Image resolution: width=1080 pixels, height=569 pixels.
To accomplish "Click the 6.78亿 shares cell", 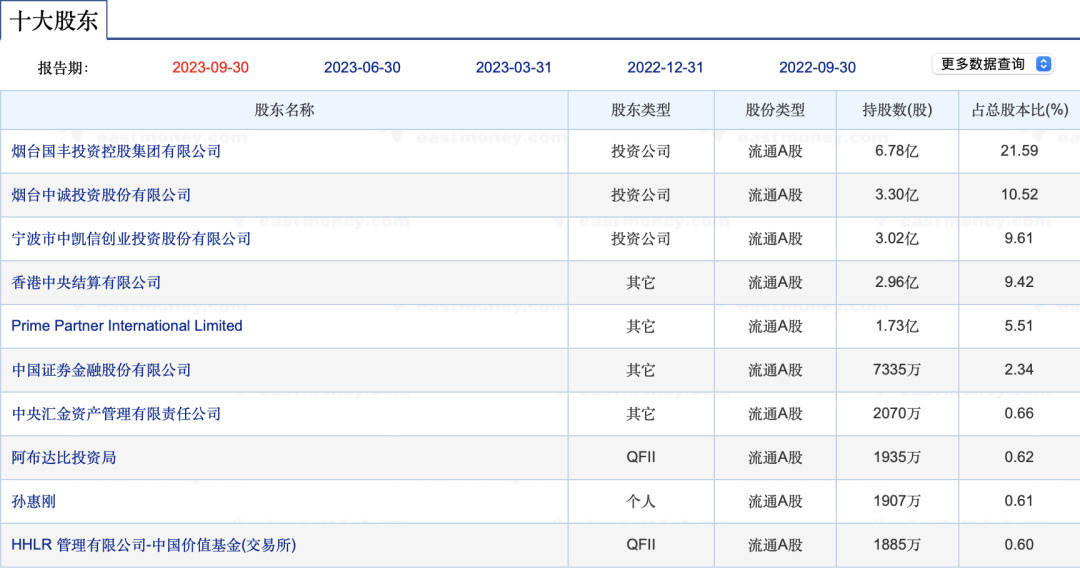I will pyautogui.click(x=897, y=151).
